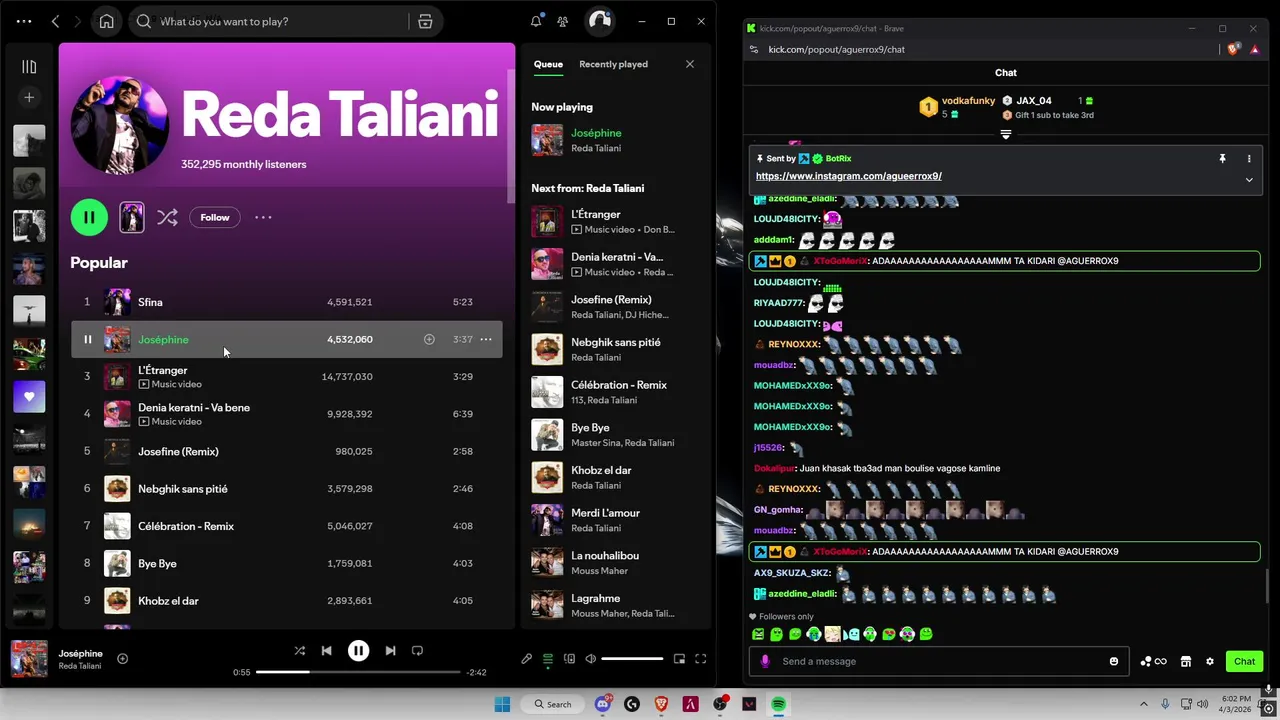The image size is (1280, 720).
Task: Open Your Library in Spotify sidebar
Action: (29, 67)
